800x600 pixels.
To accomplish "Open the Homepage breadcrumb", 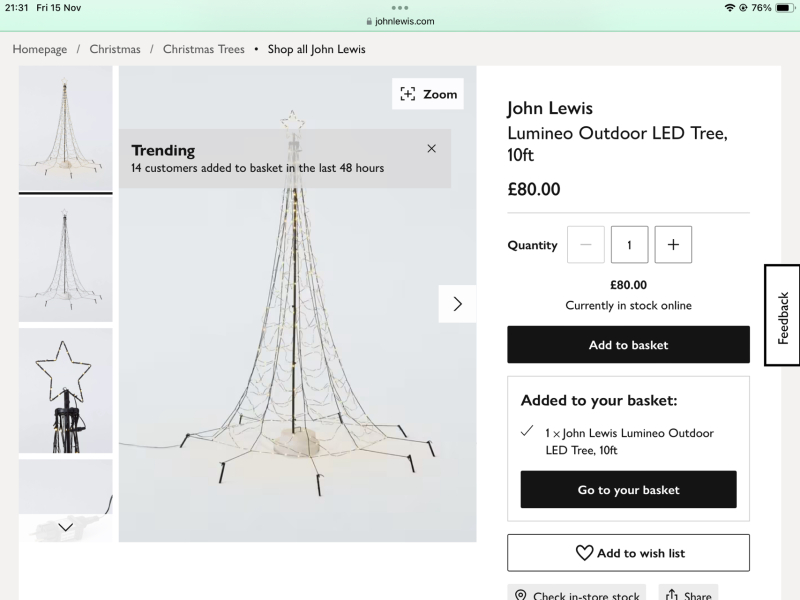I will 40,49.
